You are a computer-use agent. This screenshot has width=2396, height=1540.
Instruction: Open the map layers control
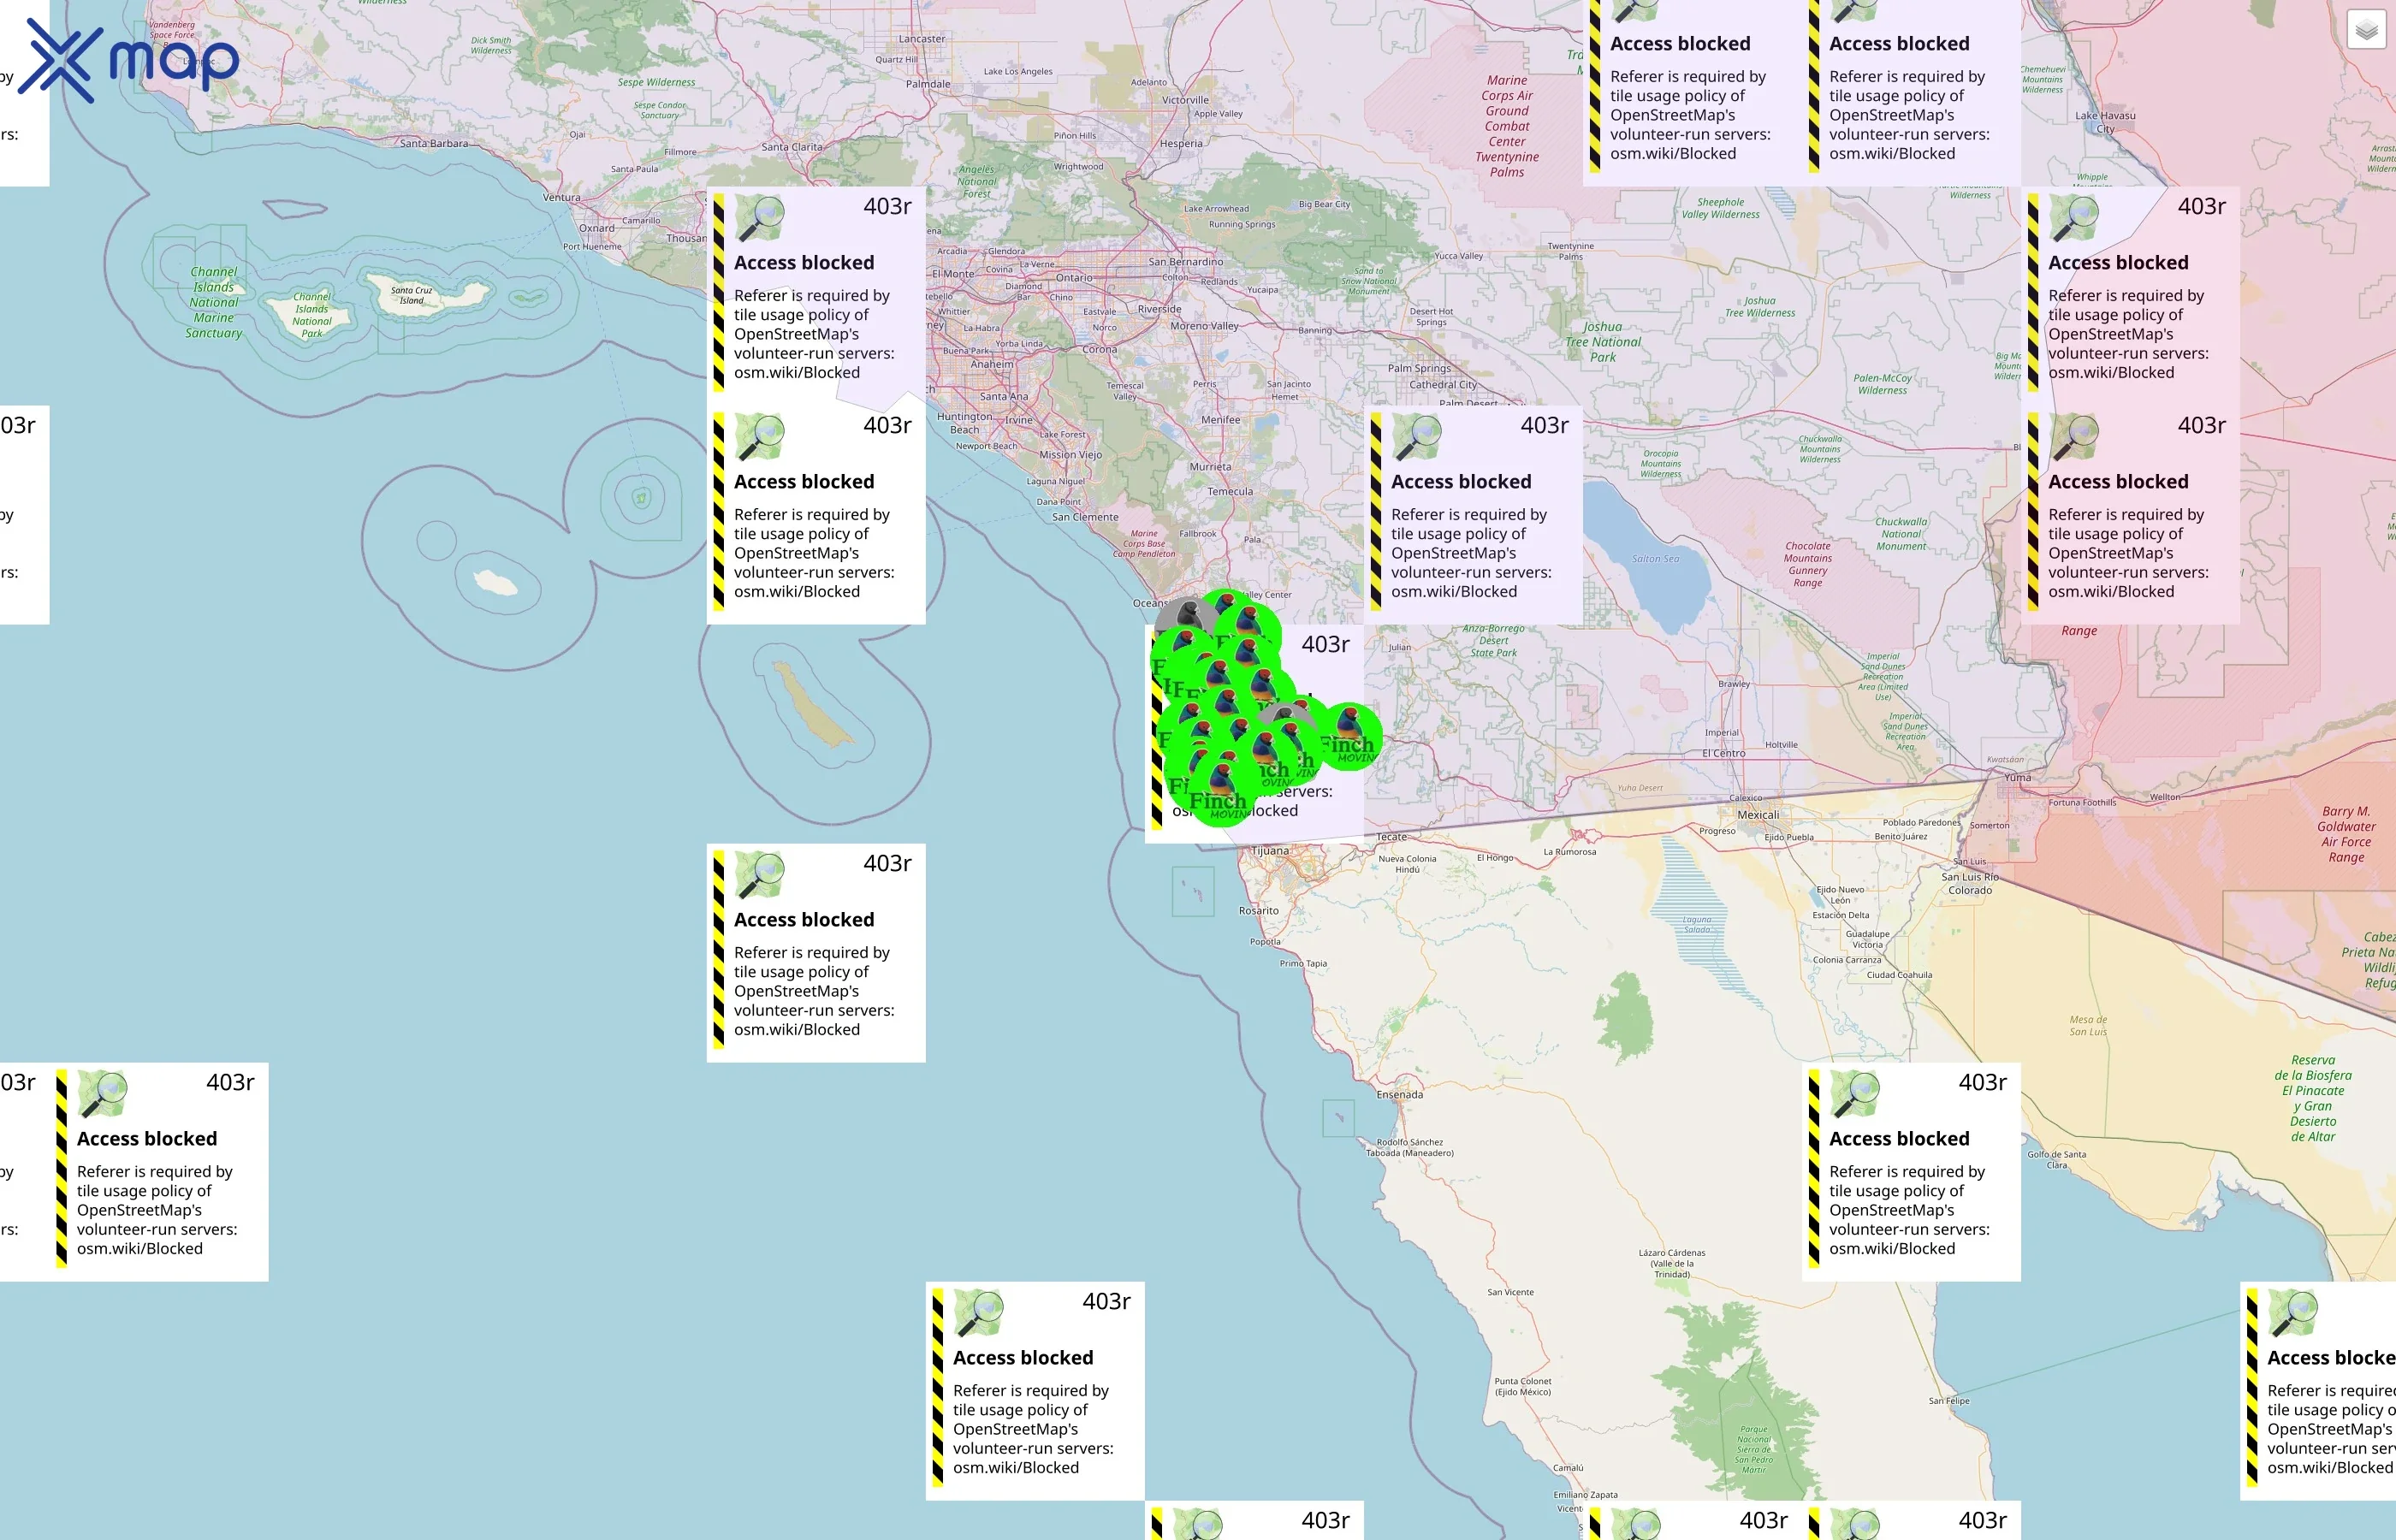point(2365,31)
